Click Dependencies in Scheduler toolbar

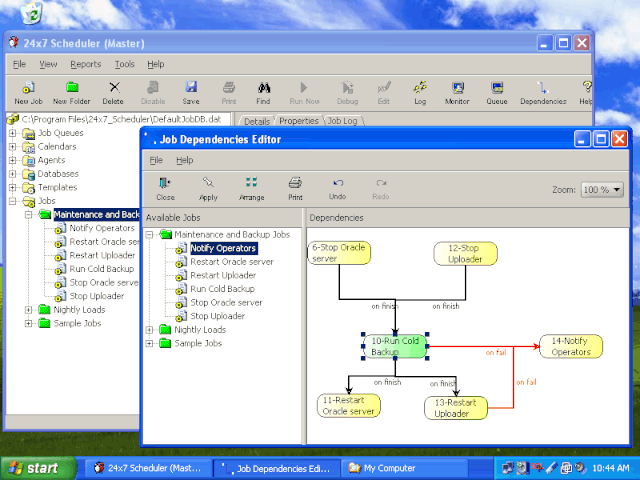(x=543, y=93)
